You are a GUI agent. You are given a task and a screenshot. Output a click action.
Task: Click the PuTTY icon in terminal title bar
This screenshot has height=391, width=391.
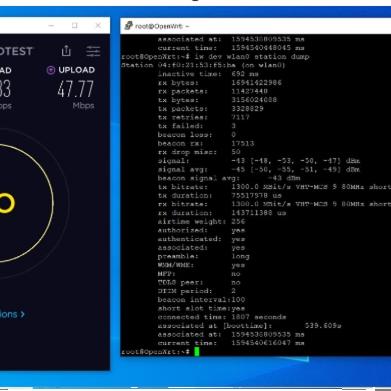point(129,26)
